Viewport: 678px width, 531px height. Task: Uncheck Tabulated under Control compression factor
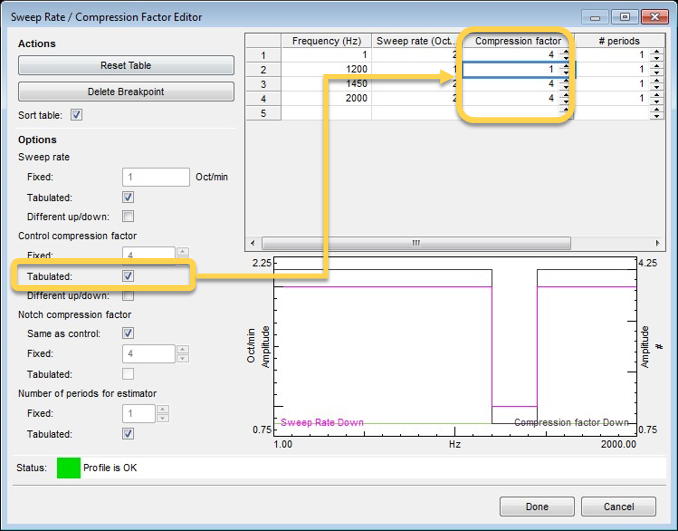tap(128, 276)
